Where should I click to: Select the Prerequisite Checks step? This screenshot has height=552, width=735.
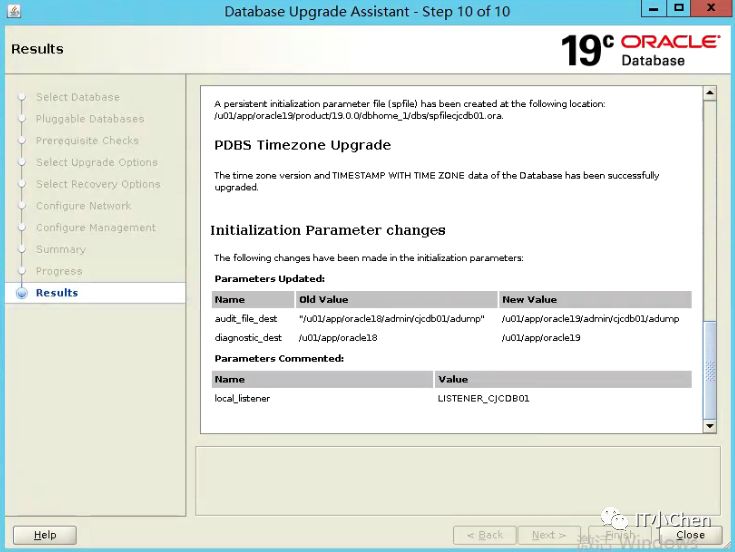pos(87,141)
